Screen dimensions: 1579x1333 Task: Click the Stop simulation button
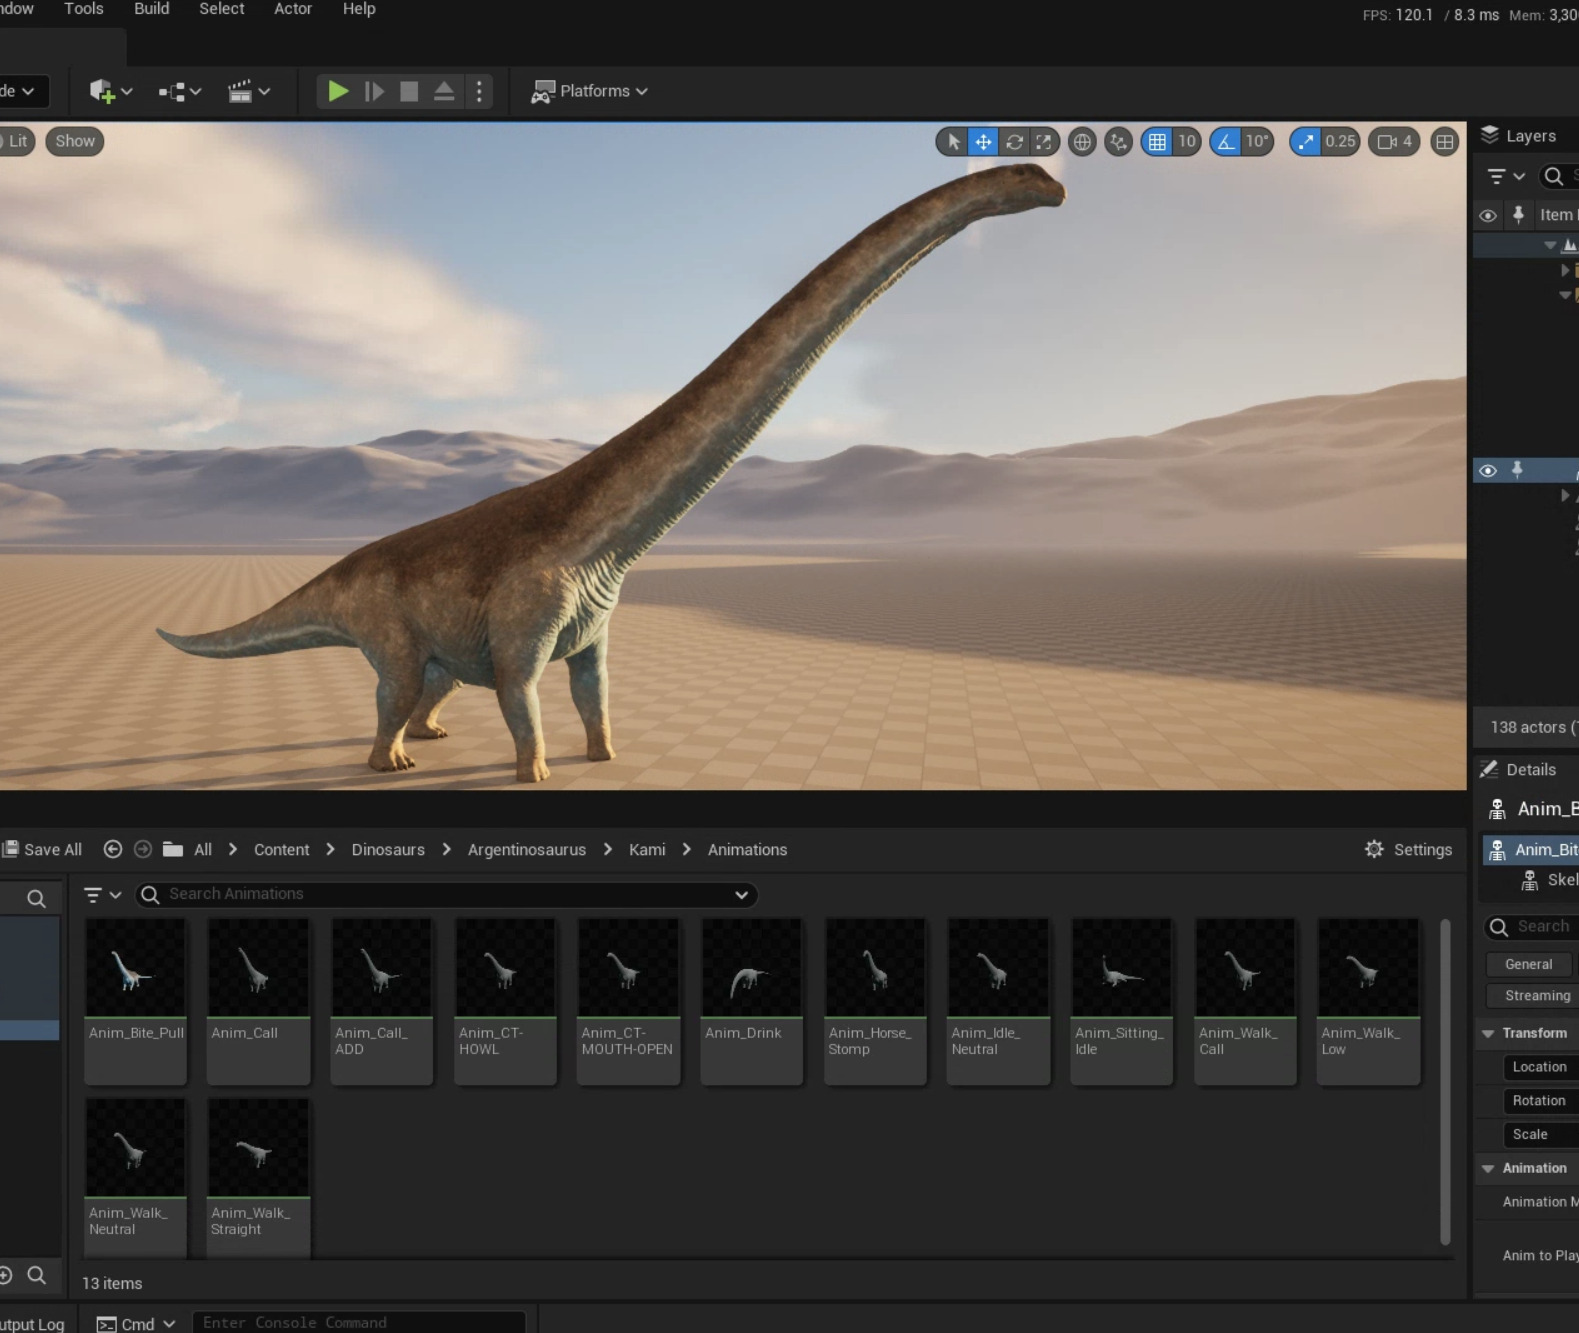pos(409,91)
